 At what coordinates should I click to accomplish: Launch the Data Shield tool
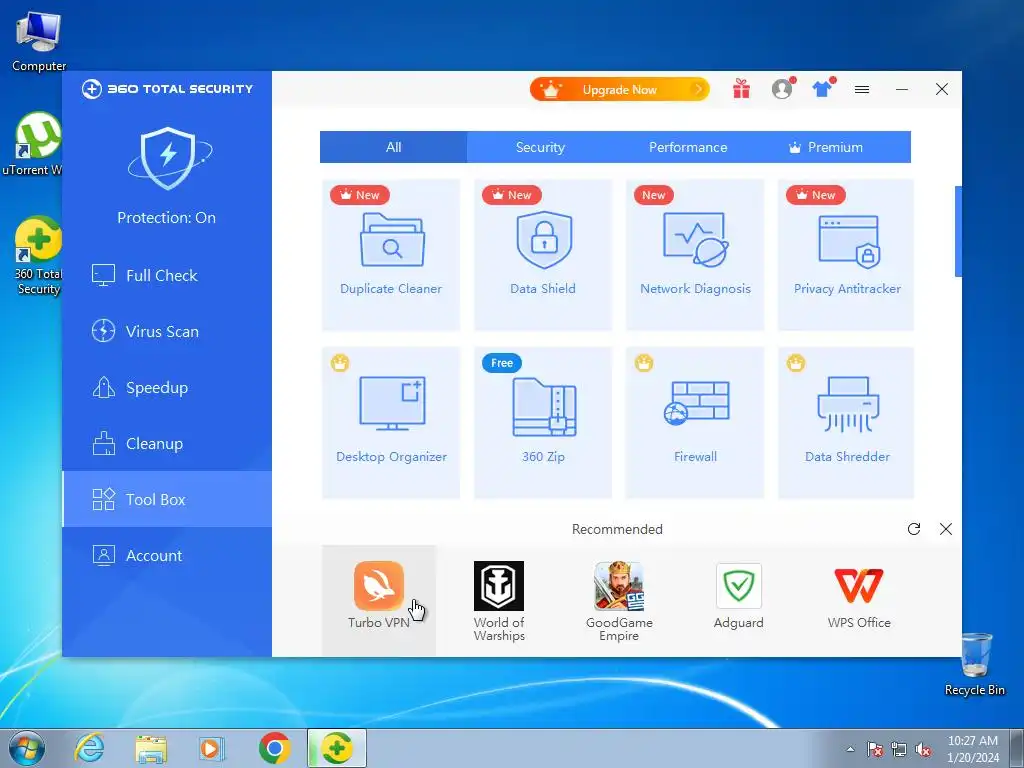[x=543, y=255]
